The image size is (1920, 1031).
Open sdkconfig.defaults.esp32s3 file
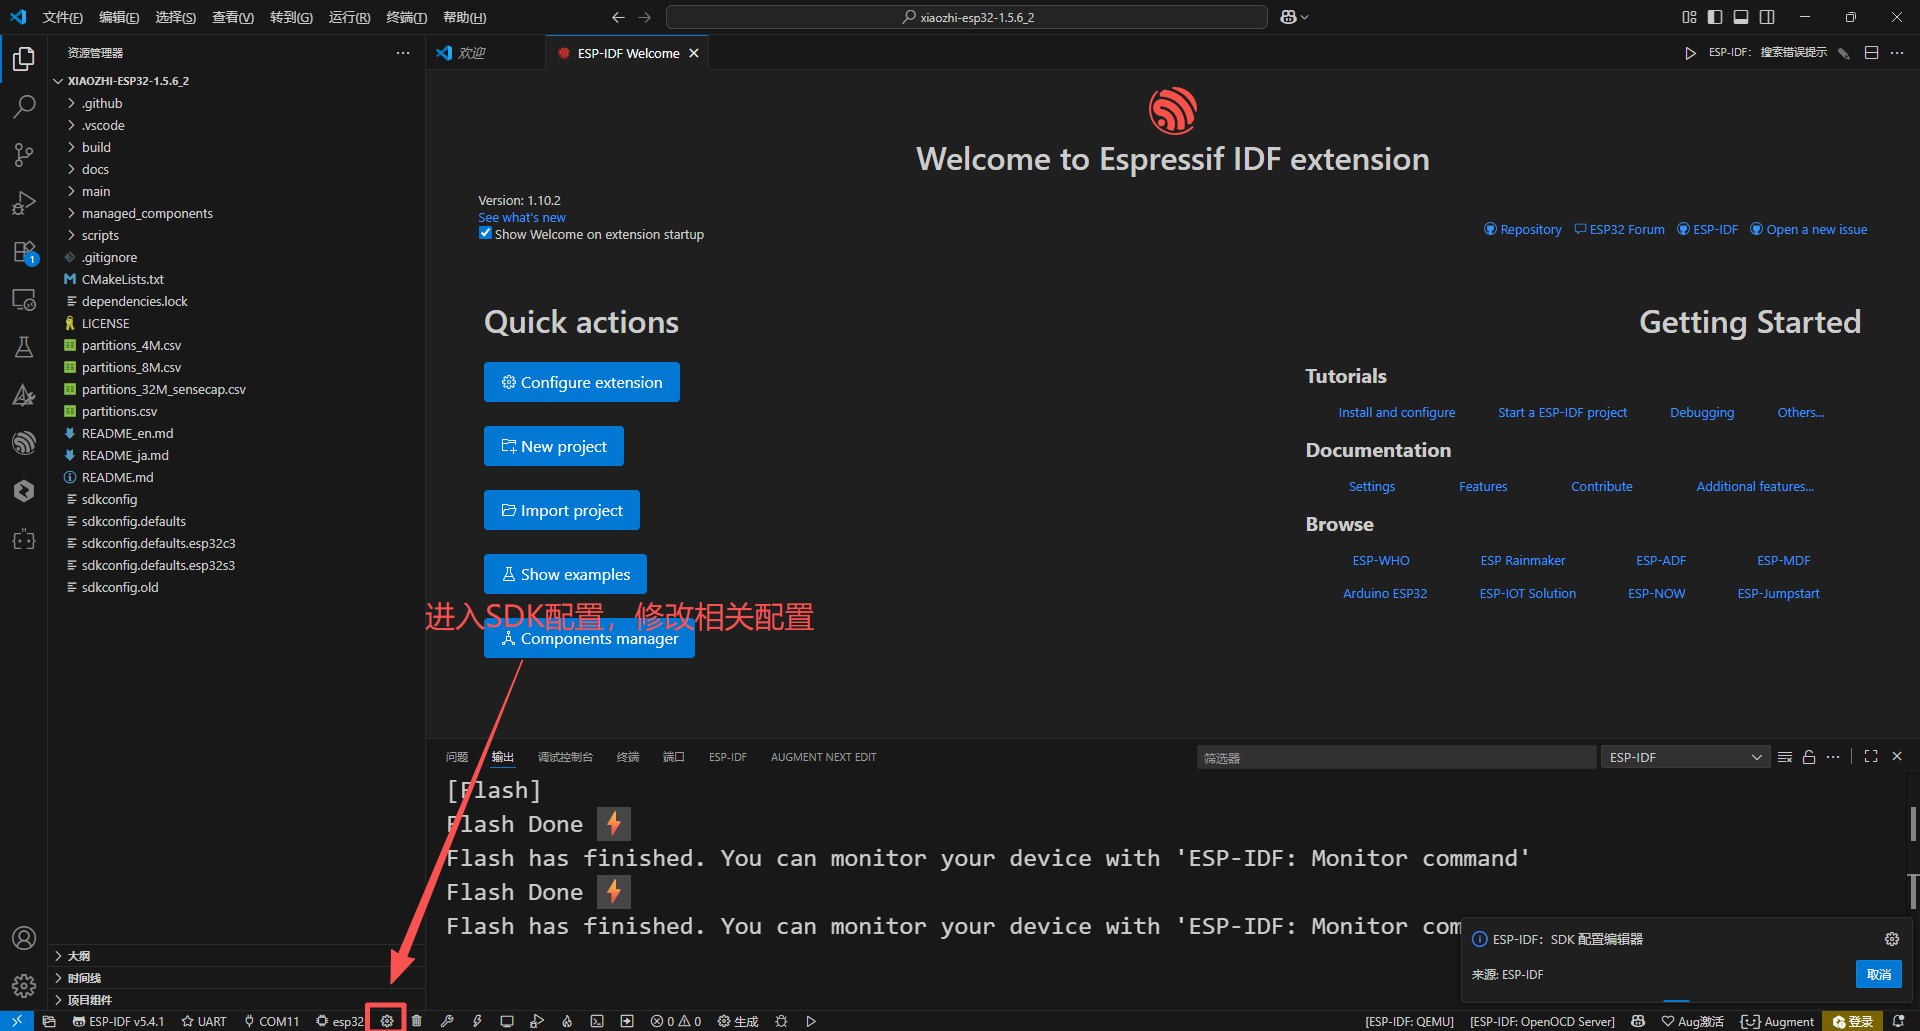point(158,565)
